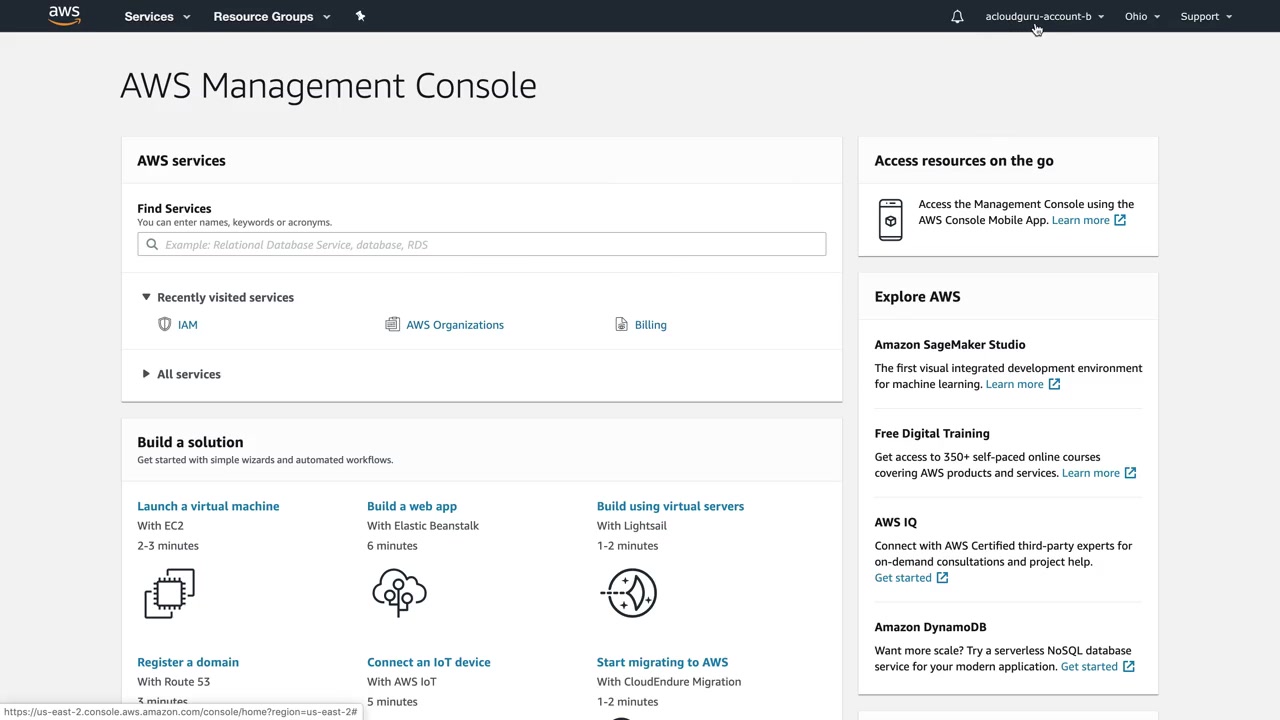This screenshot has height=720, width=1280.
Task: Open the Support menu
Action: (1206, 16)
